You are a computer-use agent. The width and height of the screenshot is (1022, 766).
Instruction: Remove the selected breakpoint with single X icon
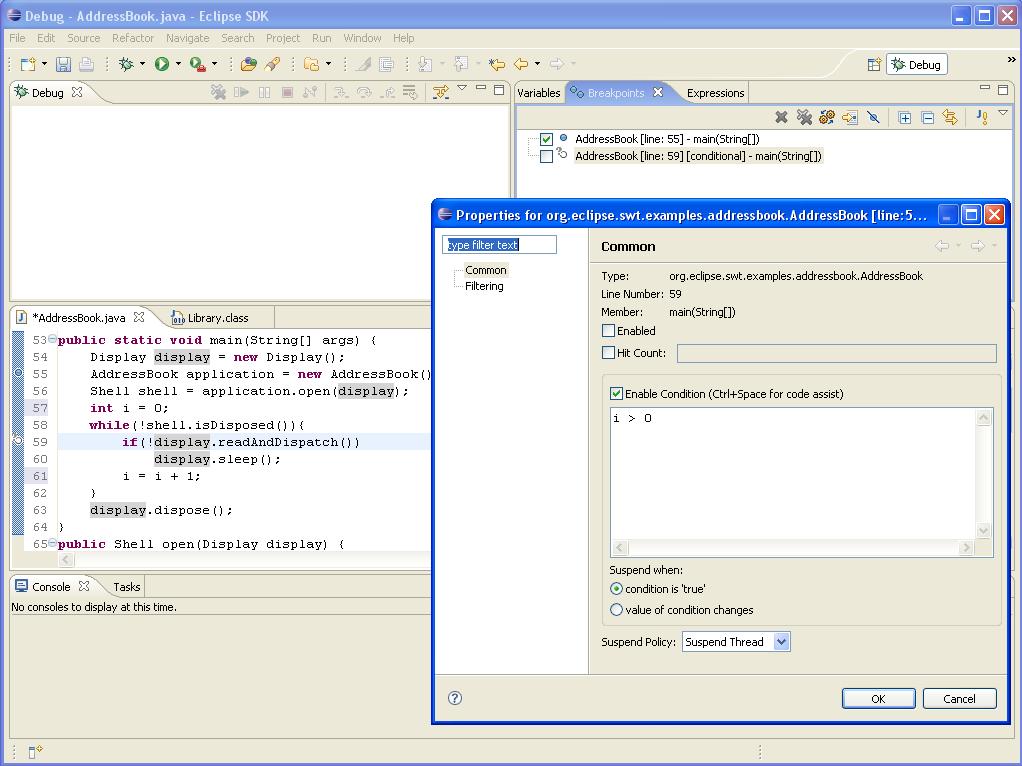point(781,117)
